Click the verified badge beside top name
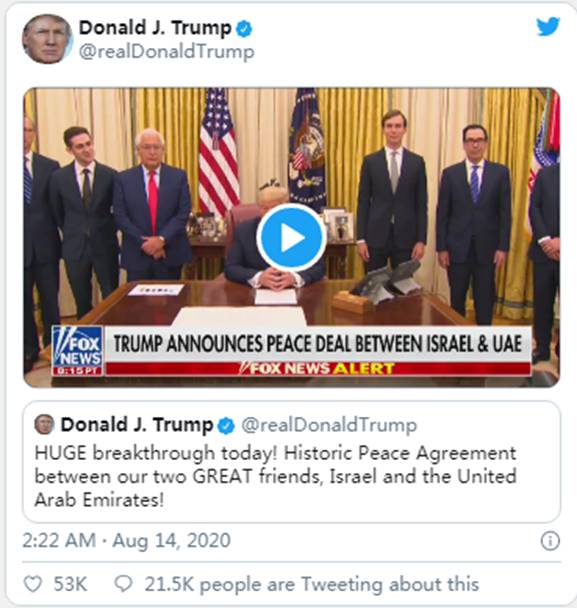The height and width of the screenshot is (608, 577). [244, 29]
